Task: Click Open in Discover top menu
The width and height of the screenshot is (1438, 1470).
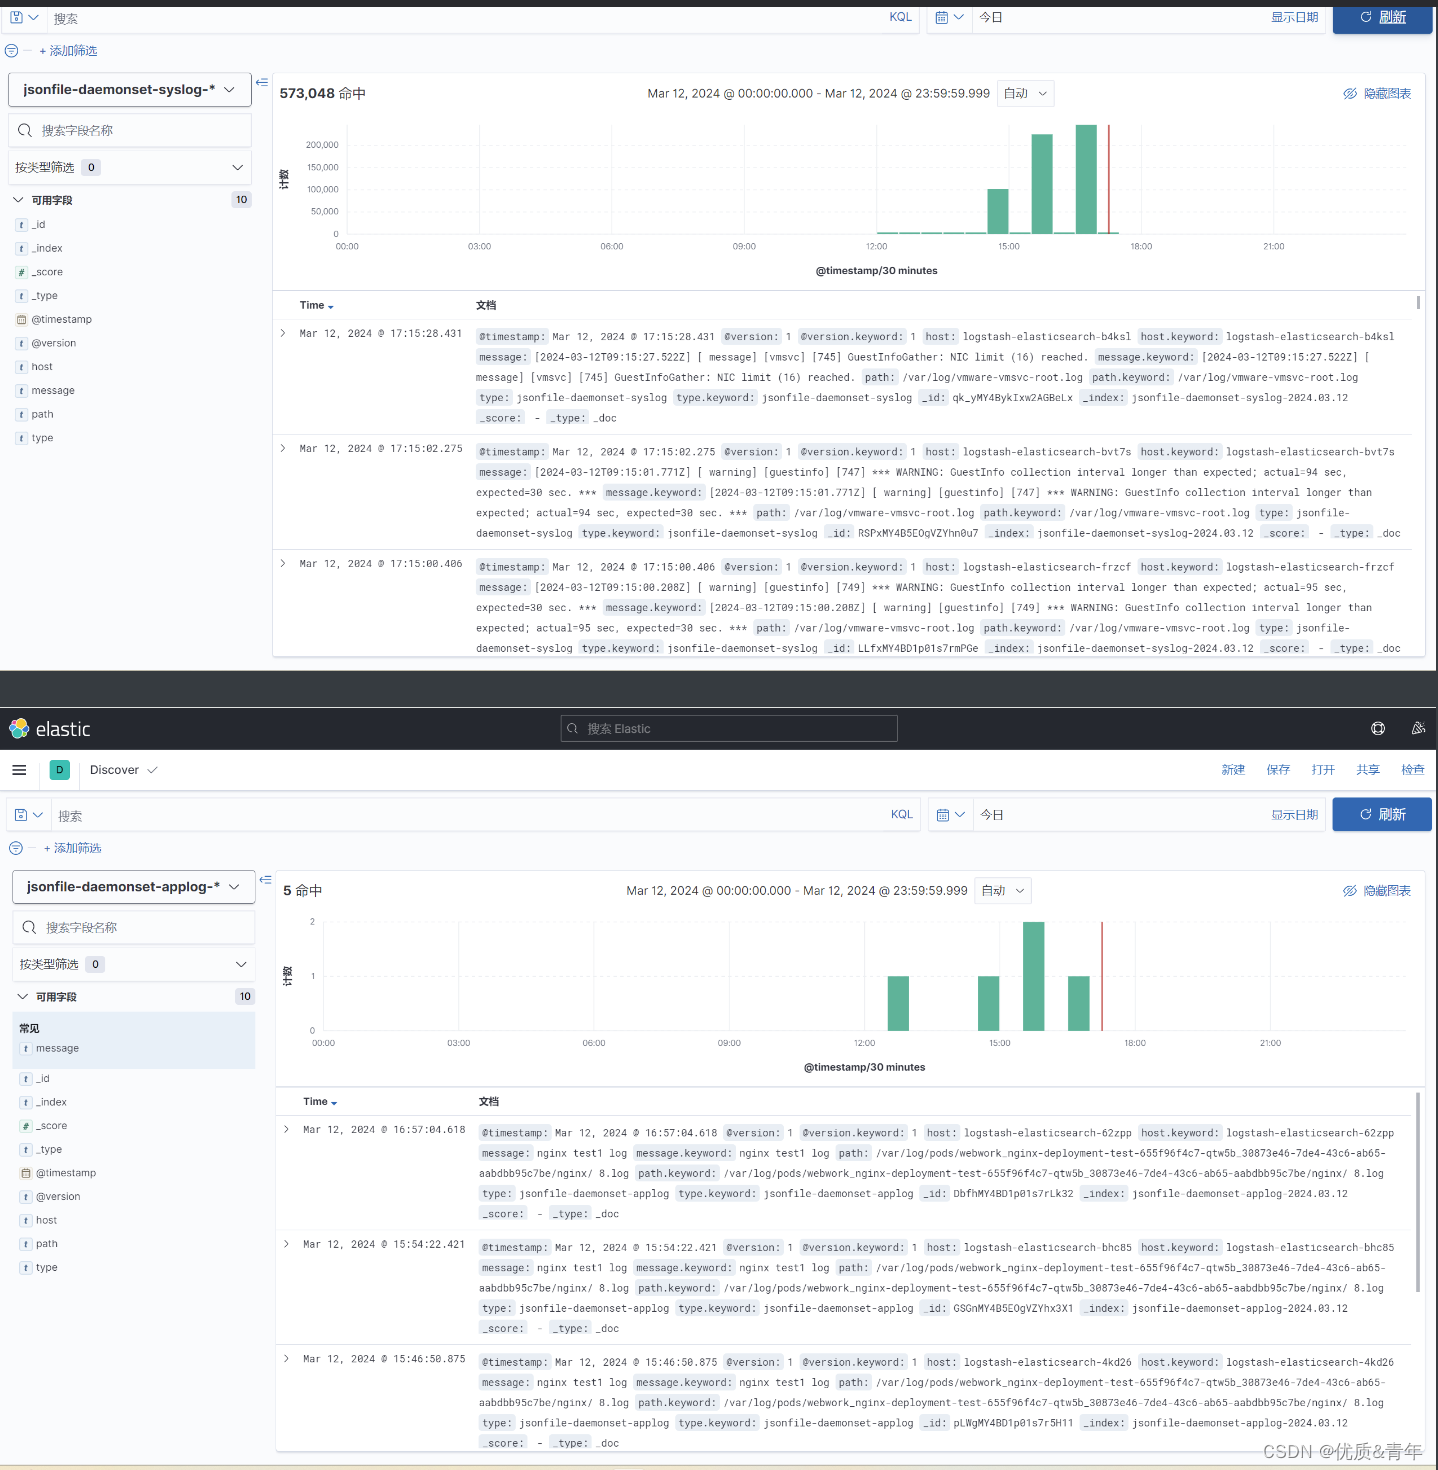Action: coord(1323,770)
